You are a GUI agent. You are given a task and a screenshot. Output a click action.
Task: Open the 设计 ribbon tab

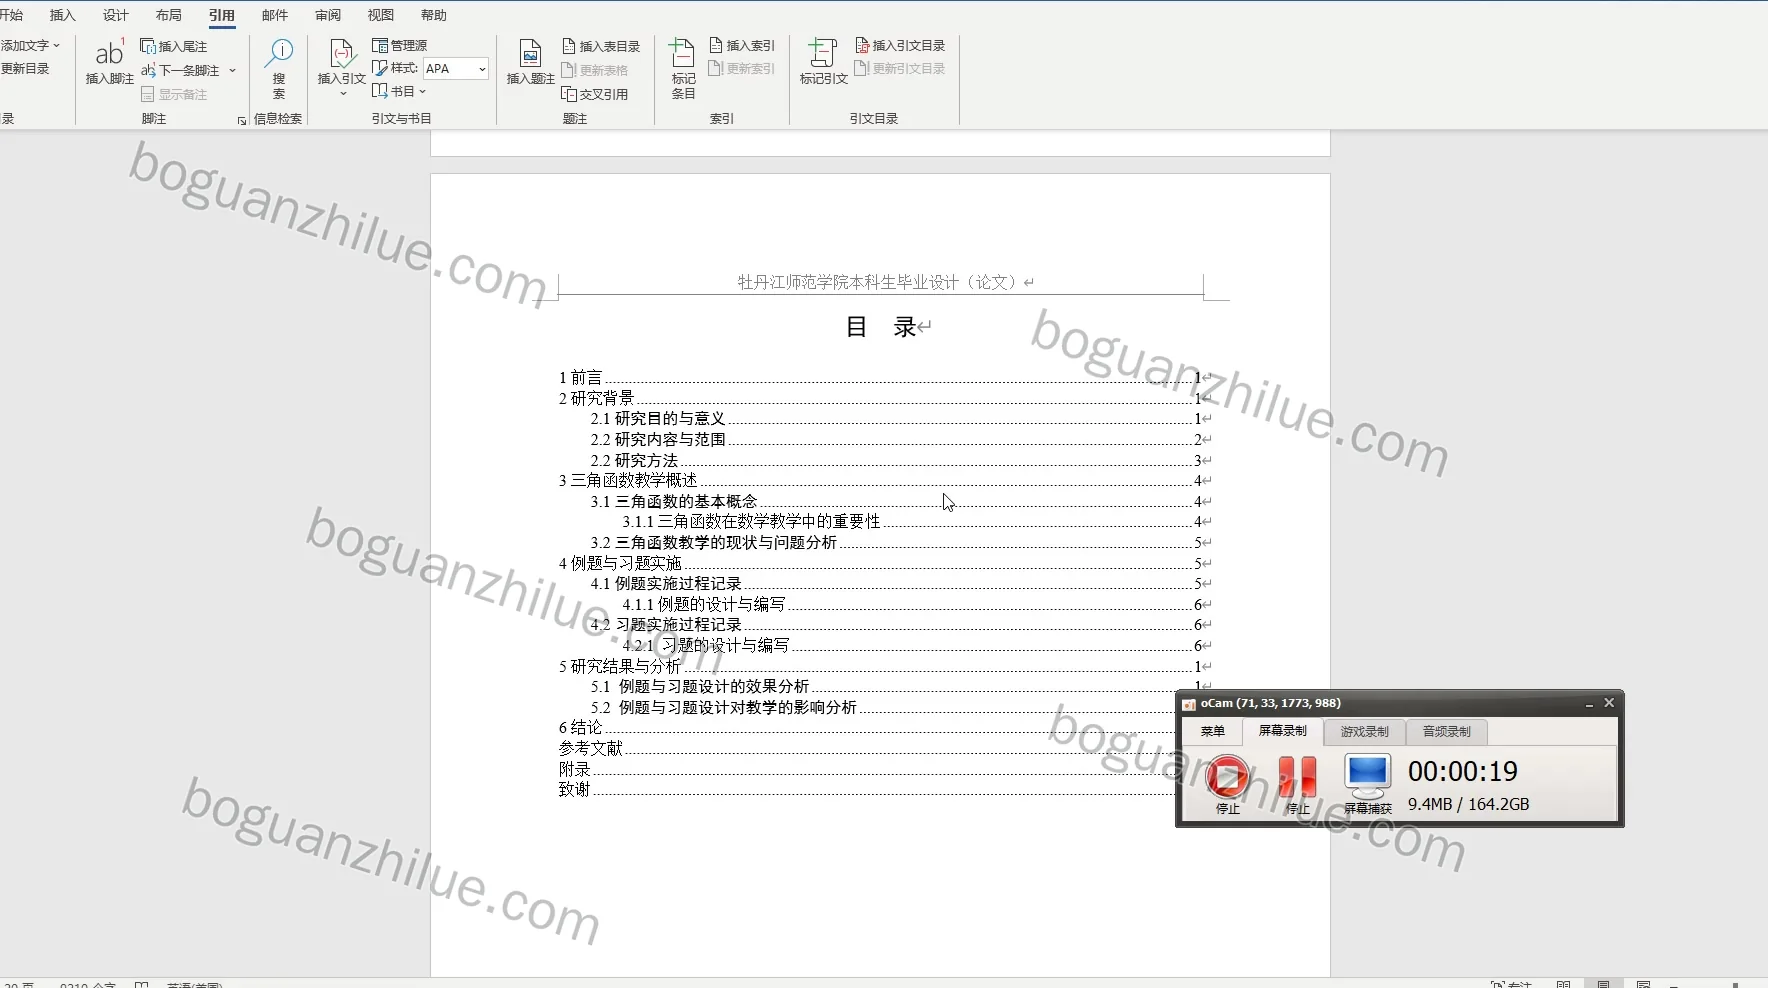coord(115,15)
